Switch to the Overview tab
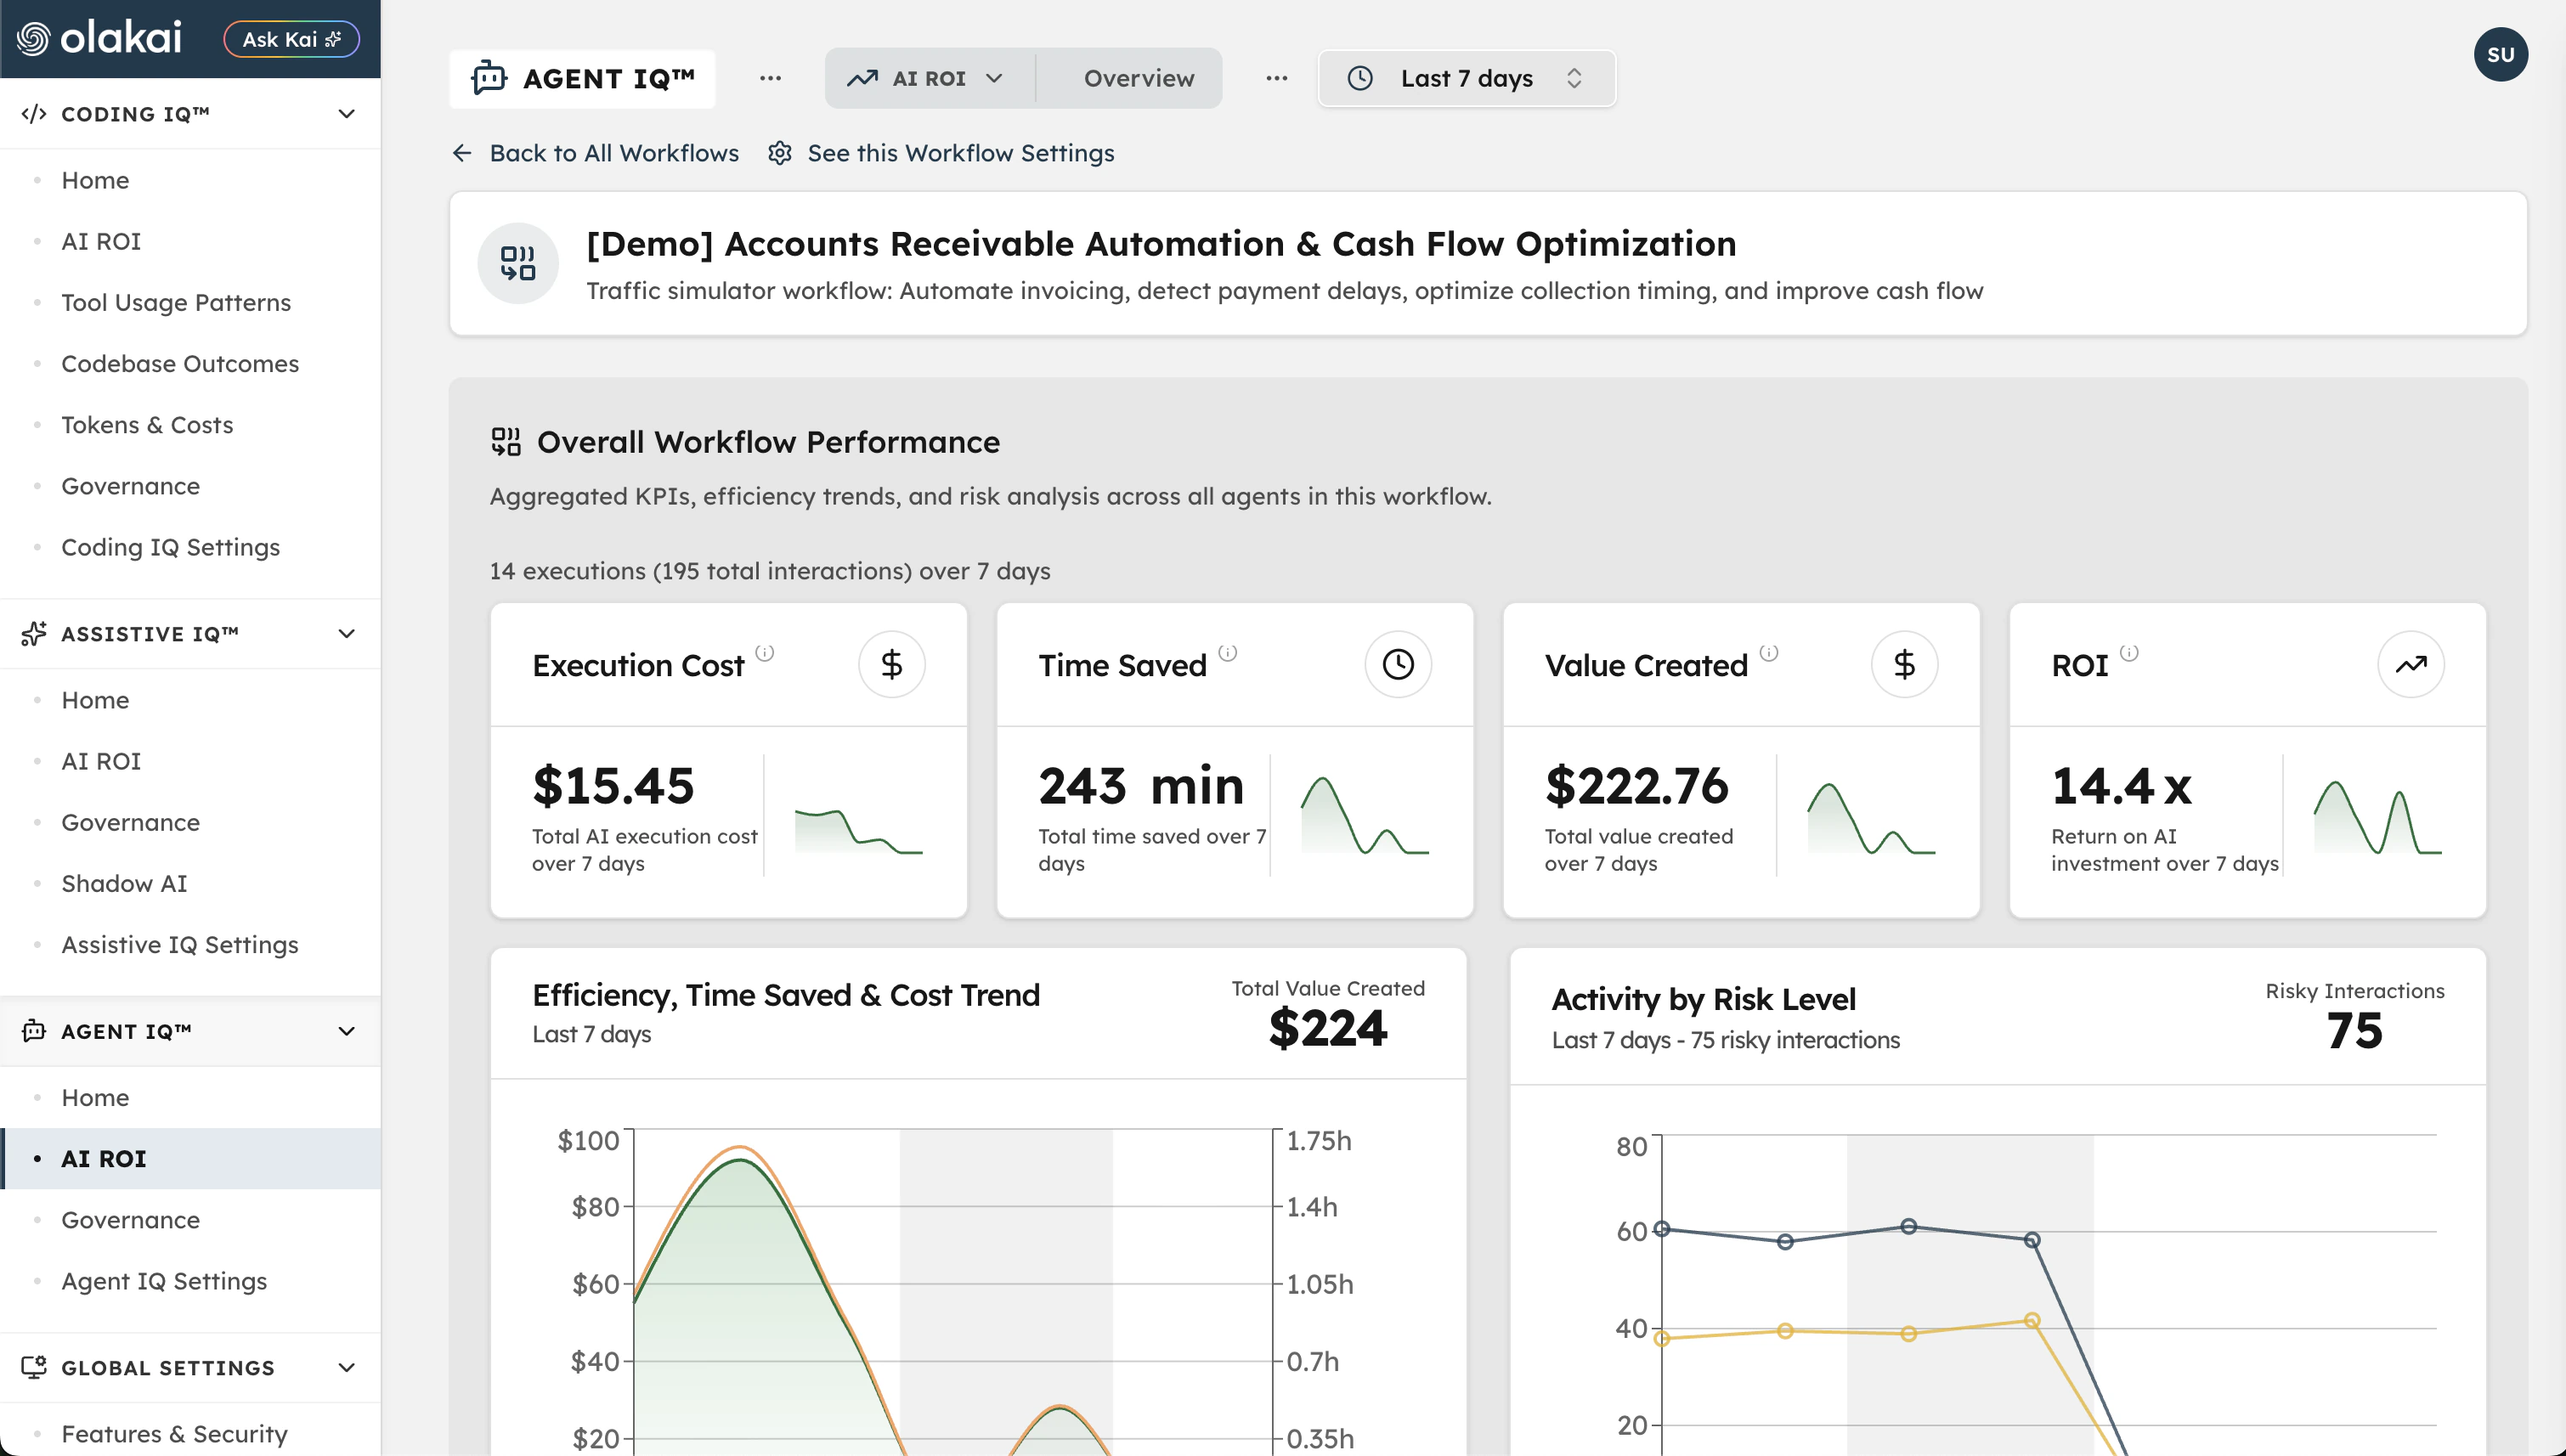Viewport: 2566px width, 1456px height. coord(1139,78)
